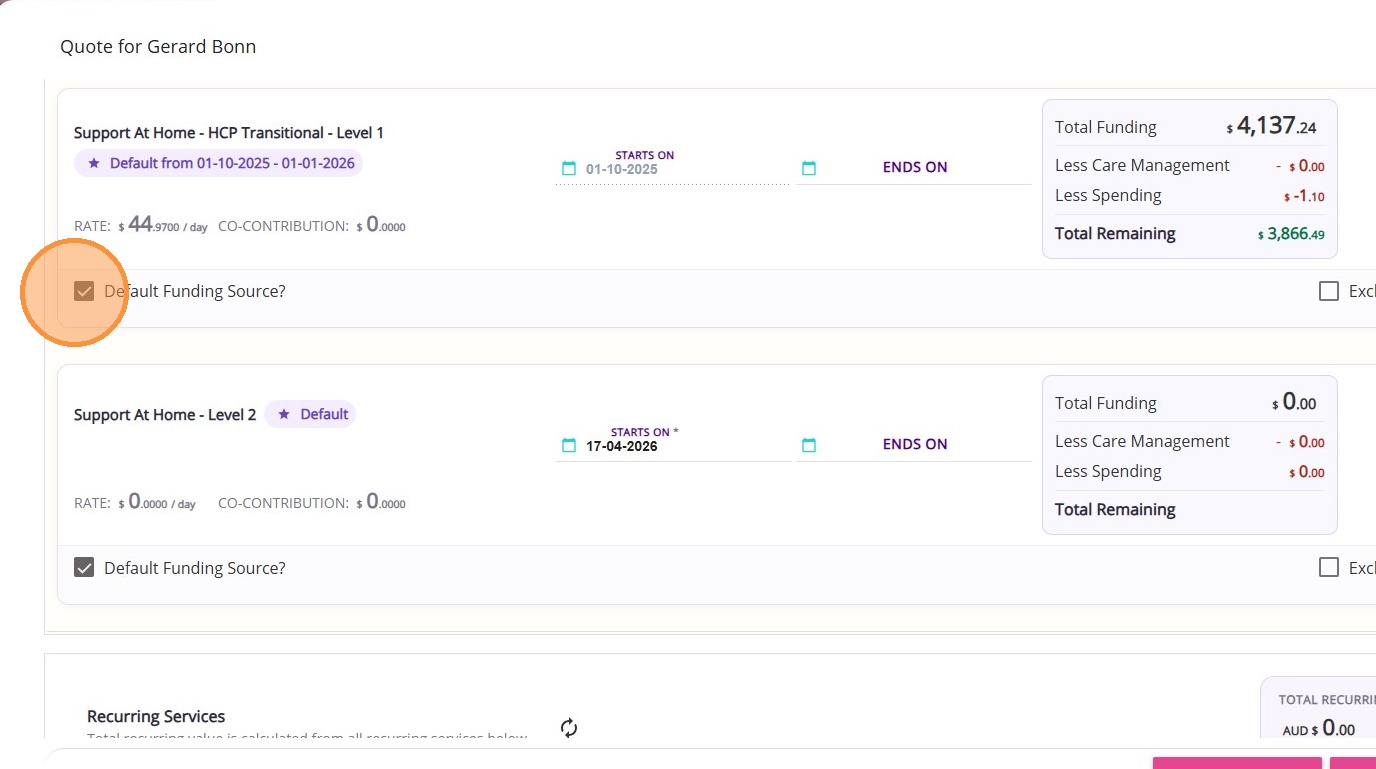Viewport: 1376px width, 769px height.
Task: Click the 01-10-2025 Starts On date field
Action: [660, 169]
